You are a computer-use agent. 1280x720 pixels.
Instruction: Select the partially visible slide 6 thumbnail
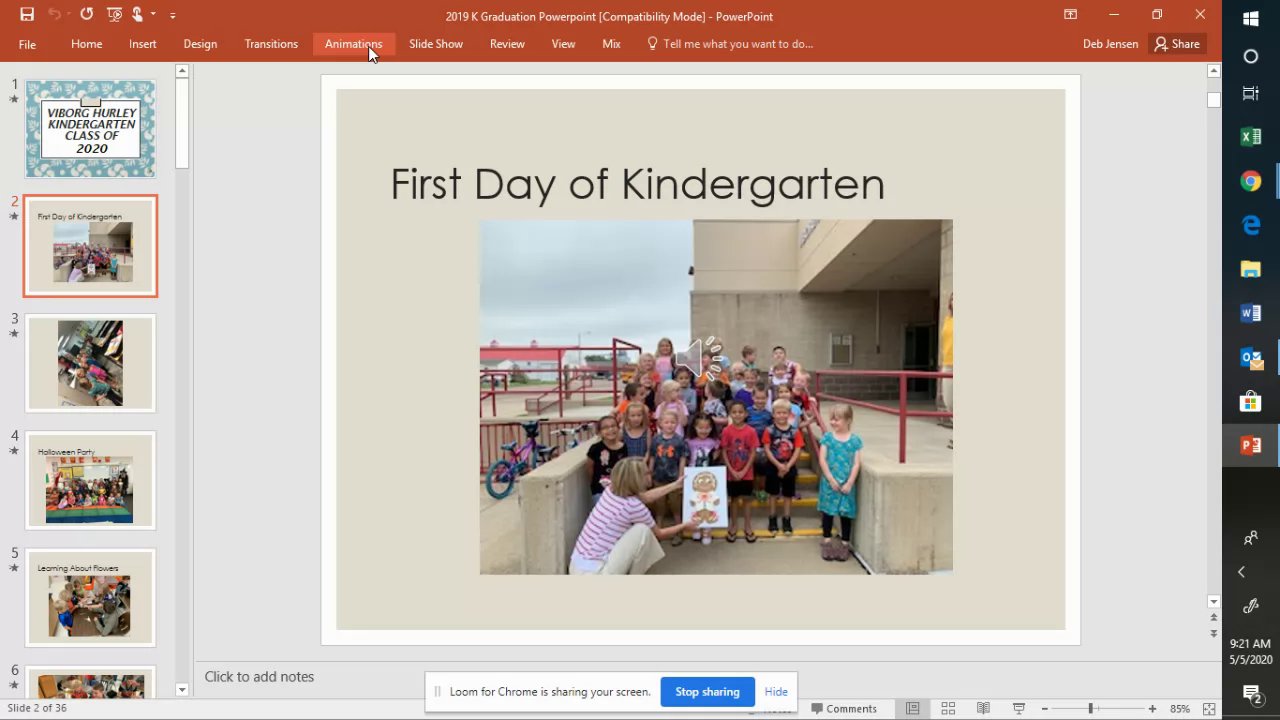[91, 682]
